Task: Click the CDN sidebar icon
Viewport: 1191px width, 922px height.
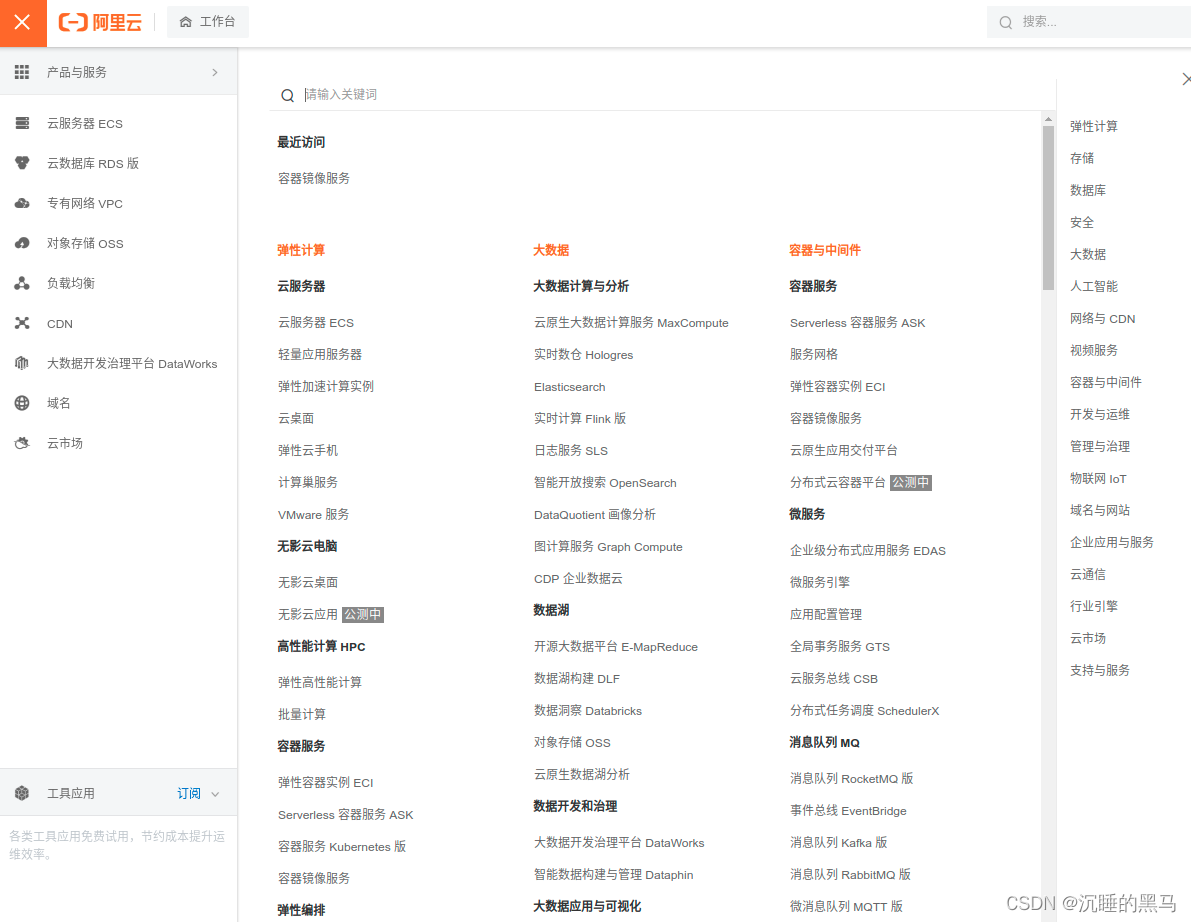Action: pyautogui.click(x=22, y=324)
